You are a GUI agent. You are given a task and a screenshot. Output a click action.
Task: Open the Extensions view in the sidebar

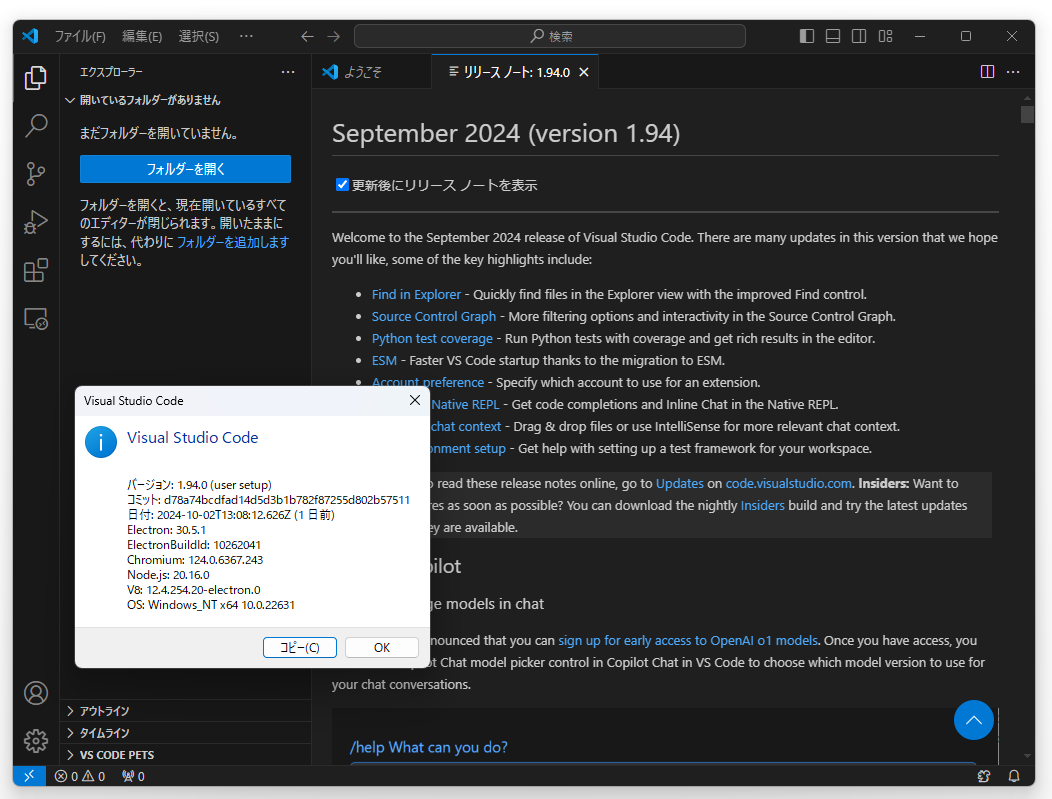(x=35, y=270)
